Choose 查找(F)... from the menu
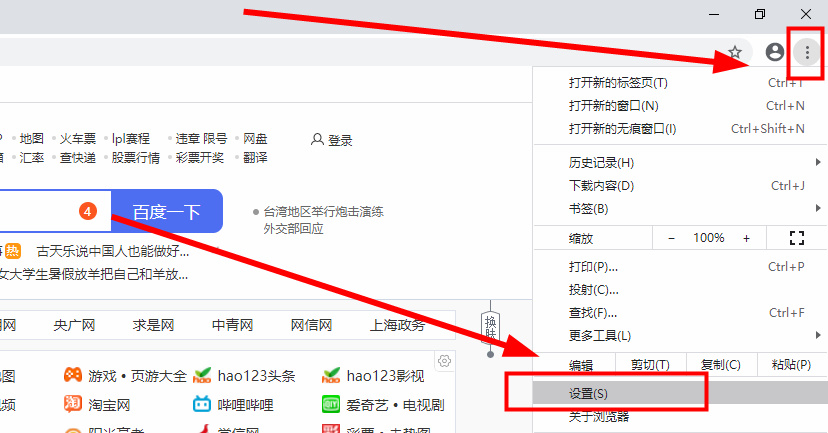The height and width of the screenshot is (433, 828). 680,313
